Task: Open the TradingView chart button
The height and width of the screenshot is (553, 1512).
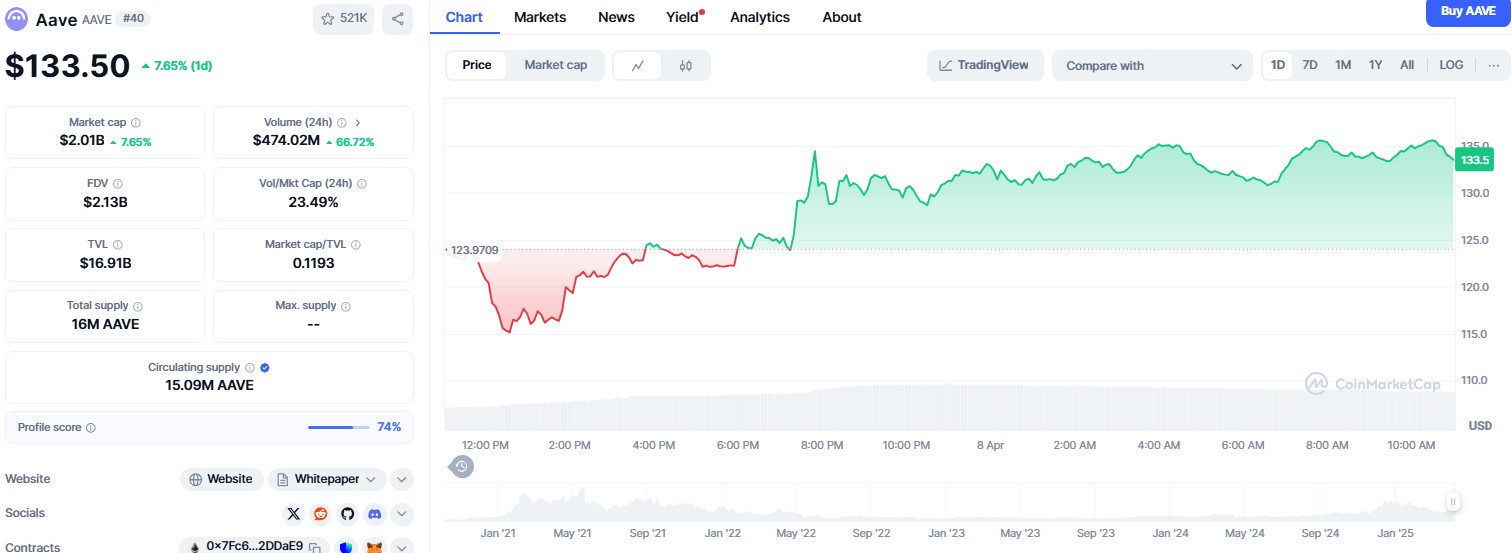Action: tap(984, 66)
